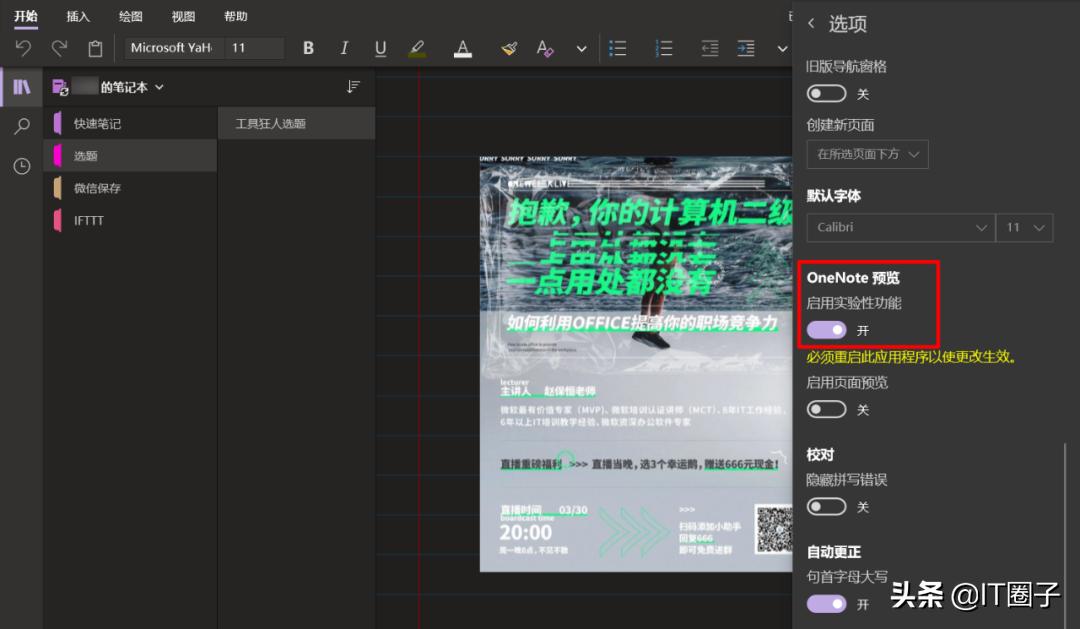The height and width of the screenshot is (629, 1080).
Task: Open search with the magnifier icon
Action: [x=20, y=127]
